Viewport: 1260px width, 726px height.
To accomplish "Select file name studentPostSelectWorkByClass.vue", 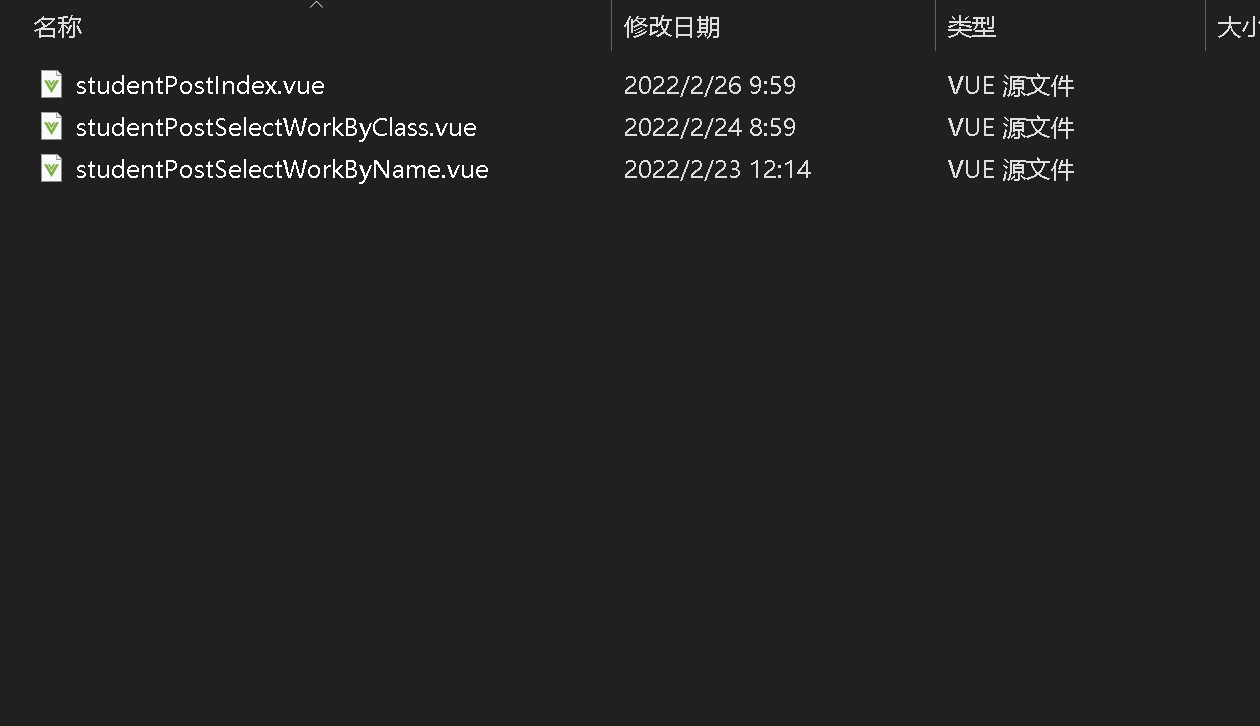I will [276, 127].
